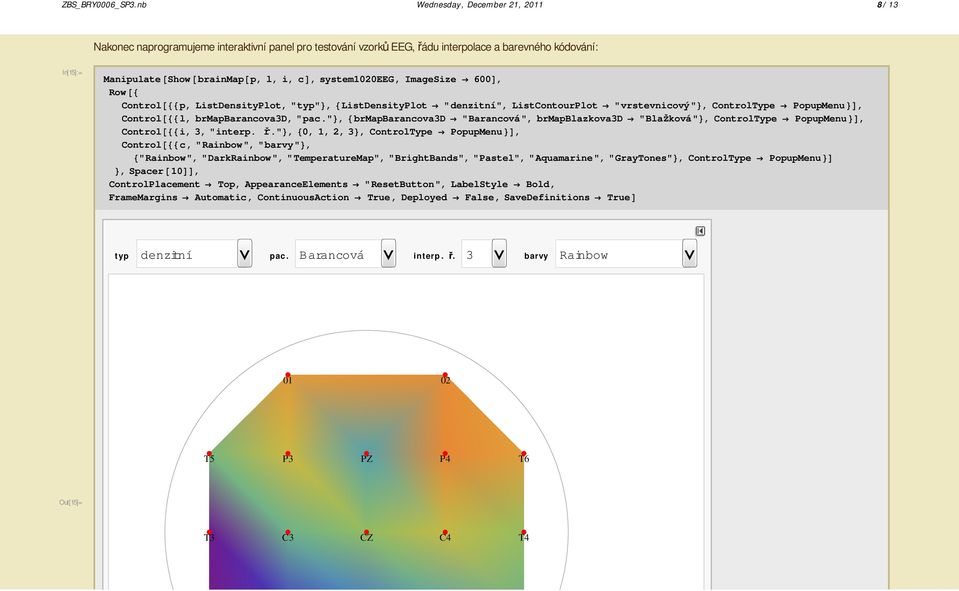Open the 'pac.' dropdown showing Barancová

[x=346, y=254]
